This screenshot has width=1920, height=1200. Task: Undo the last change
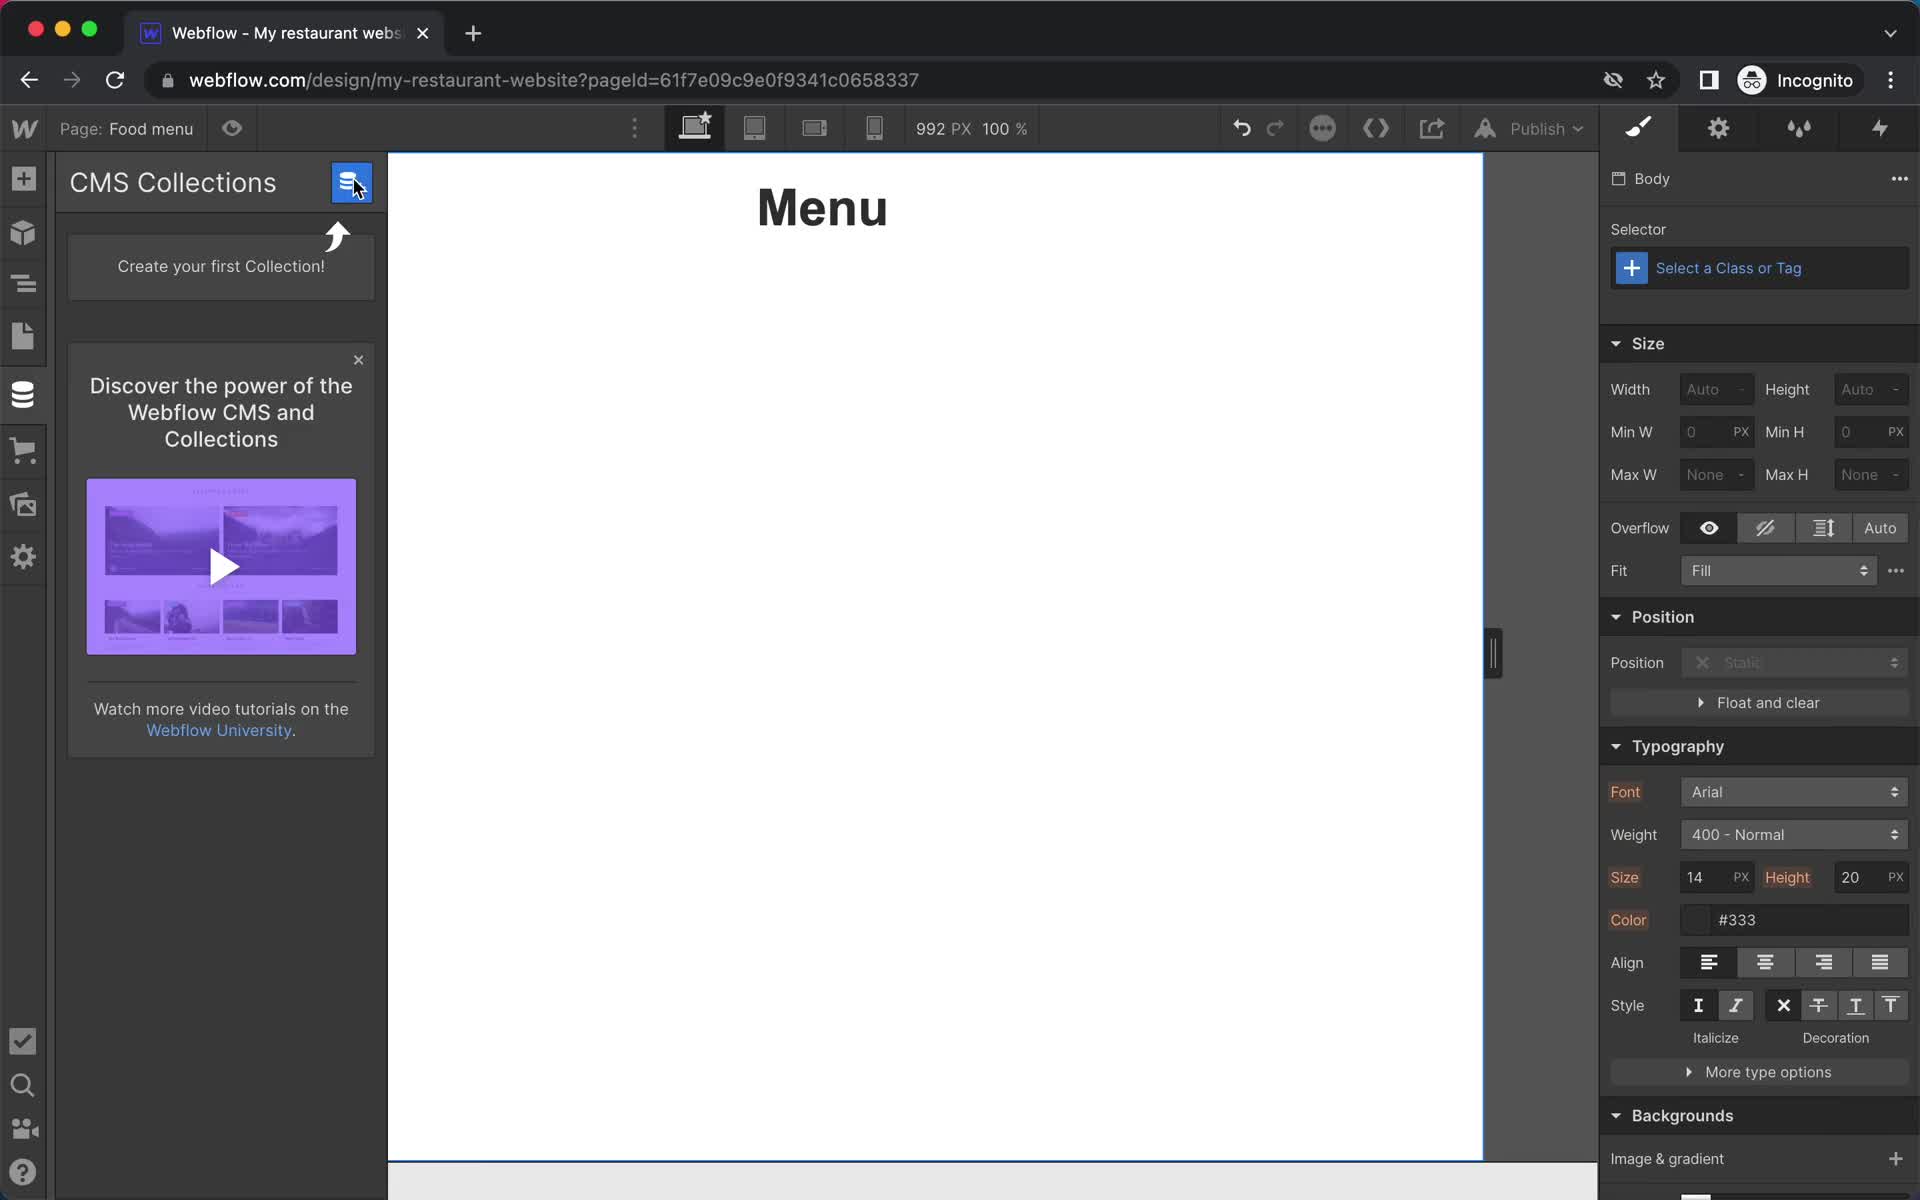pos(1242,128)
